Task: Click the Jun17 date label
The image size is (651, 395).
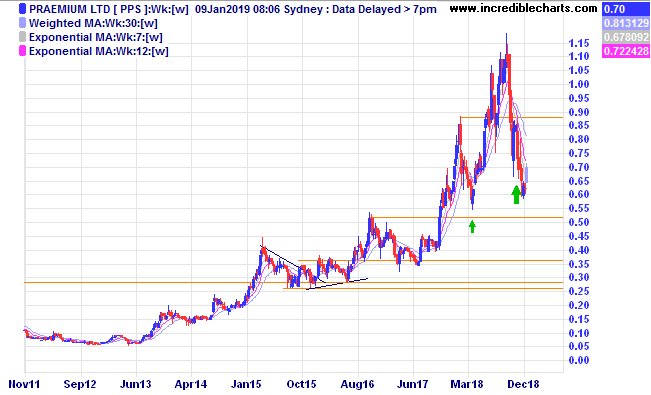Action: pos(413,384)
